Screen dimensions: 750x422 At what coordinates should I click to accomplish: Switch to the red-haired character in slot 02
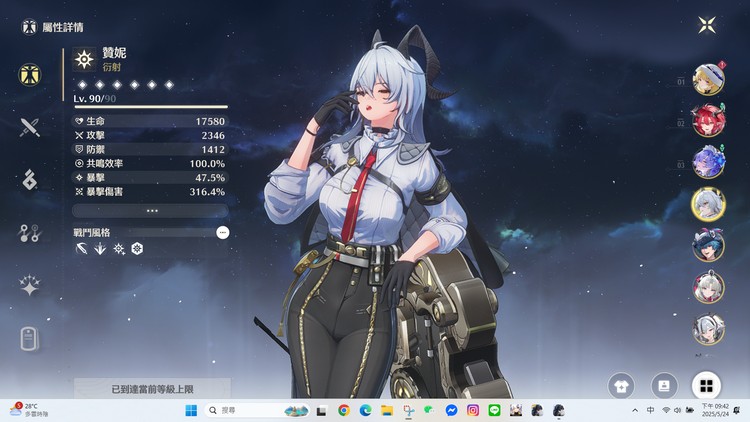tap(708, 122)
